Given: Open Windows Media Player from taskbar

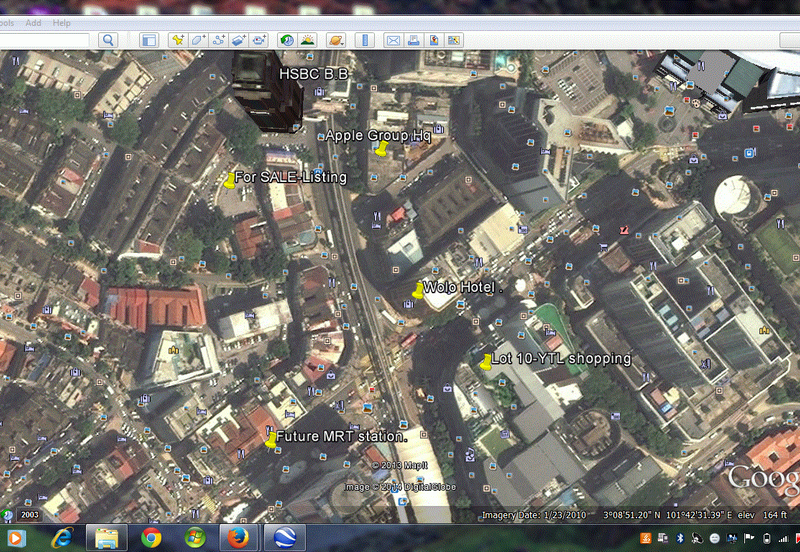Looking at the screenshot, I should click(15, 538).
